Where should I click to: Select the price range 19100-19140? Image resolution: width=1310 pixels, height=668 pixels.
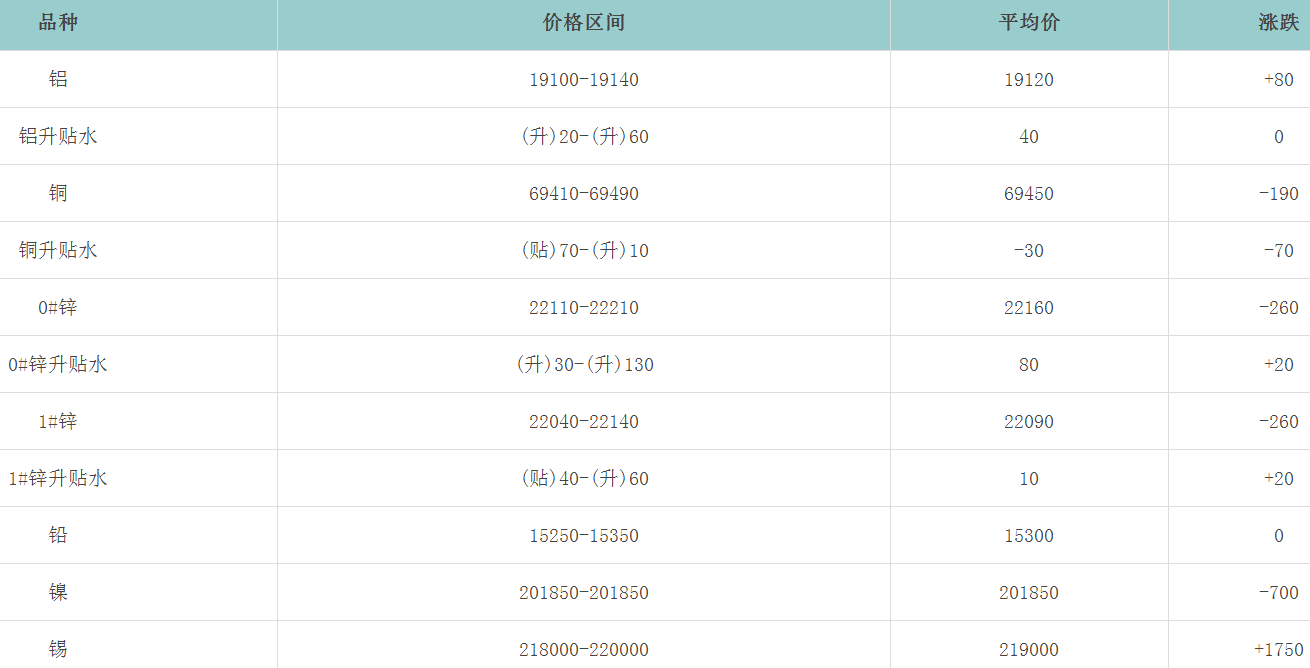pos(583,80)
